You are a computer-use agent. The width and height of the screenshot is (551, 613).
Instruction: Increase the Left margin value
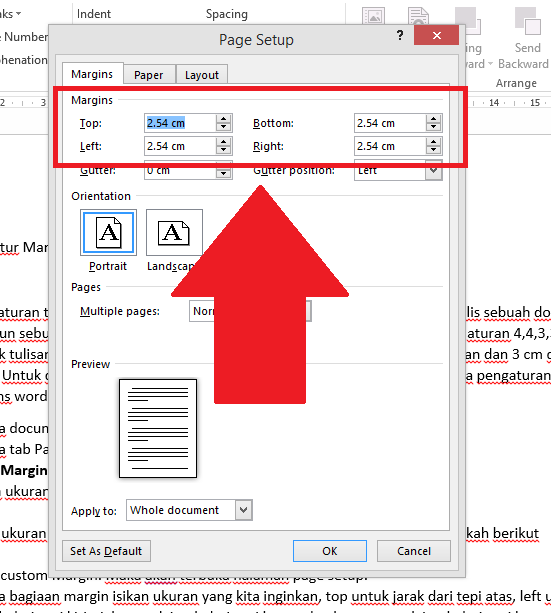224,142
